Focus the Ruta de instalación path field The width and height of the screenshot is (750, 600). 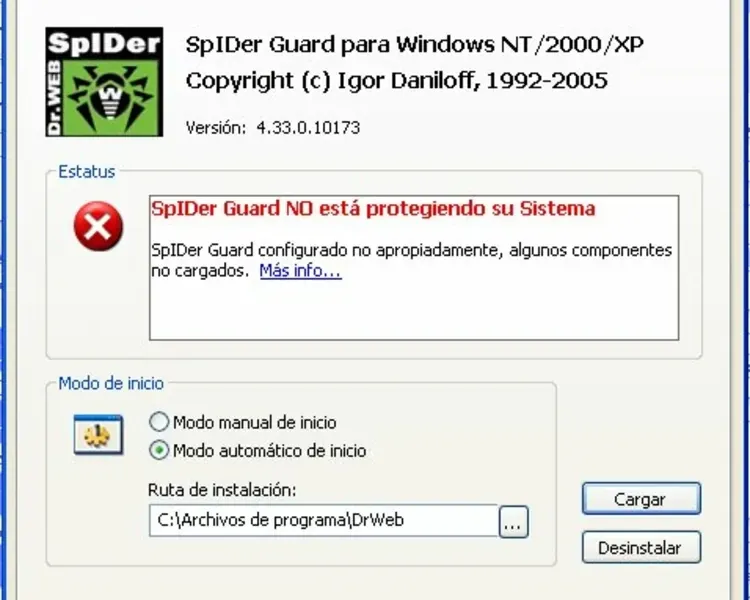324,521
